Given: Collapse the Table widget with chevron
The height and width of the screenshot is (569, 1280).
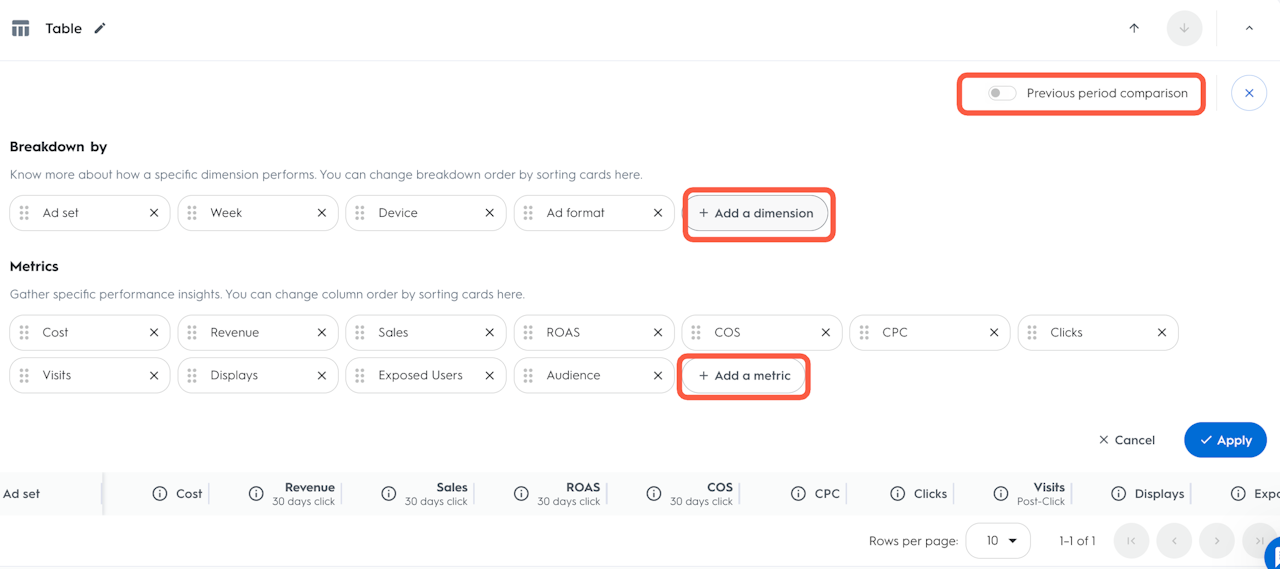Looking at the screenshot, I should [x=1249, y=28].
